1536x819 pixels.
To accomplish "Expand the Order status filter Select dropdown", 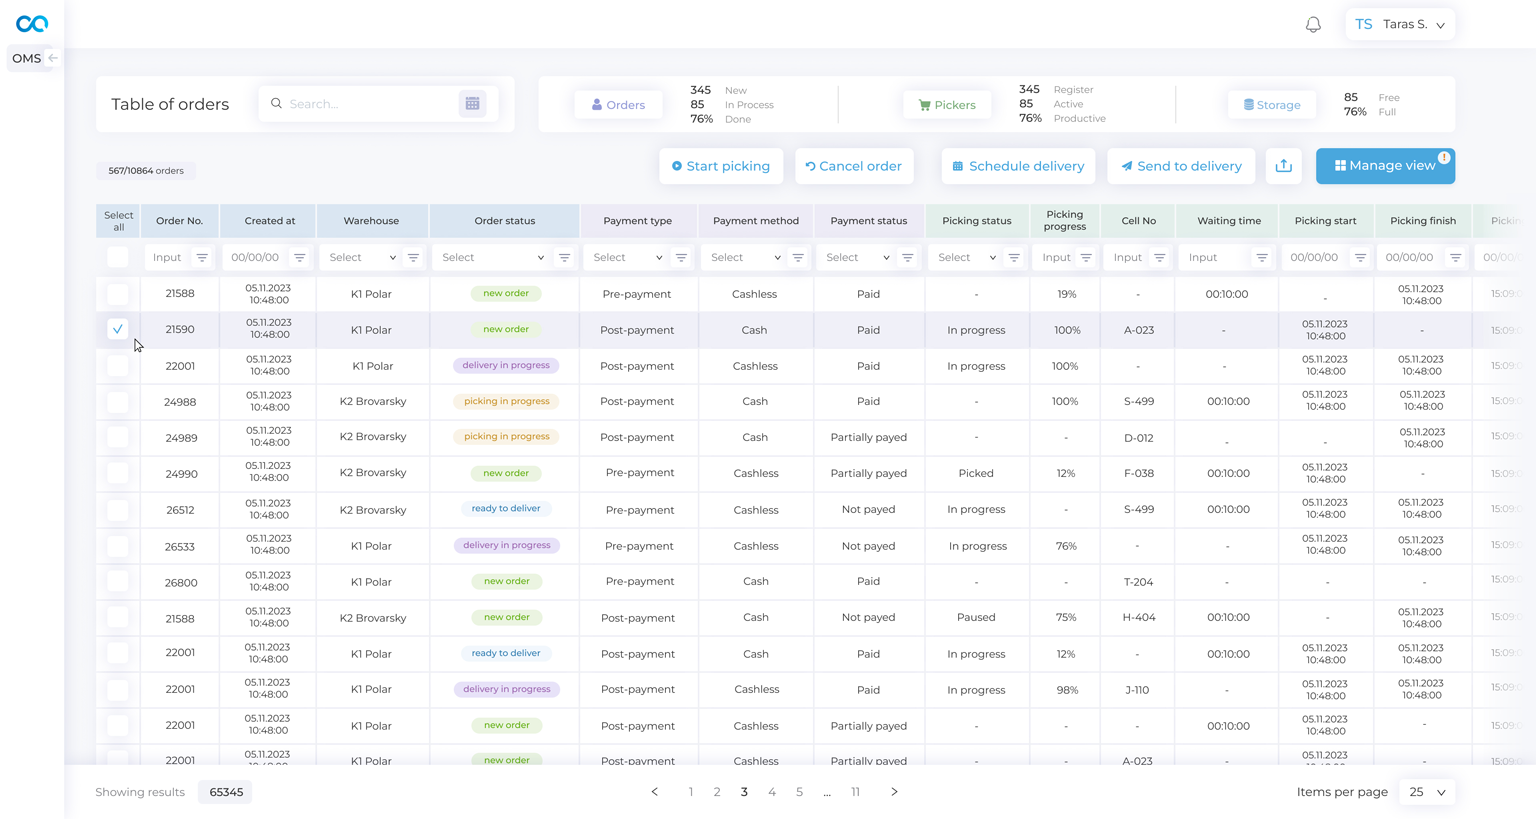I will pos(493,258).
